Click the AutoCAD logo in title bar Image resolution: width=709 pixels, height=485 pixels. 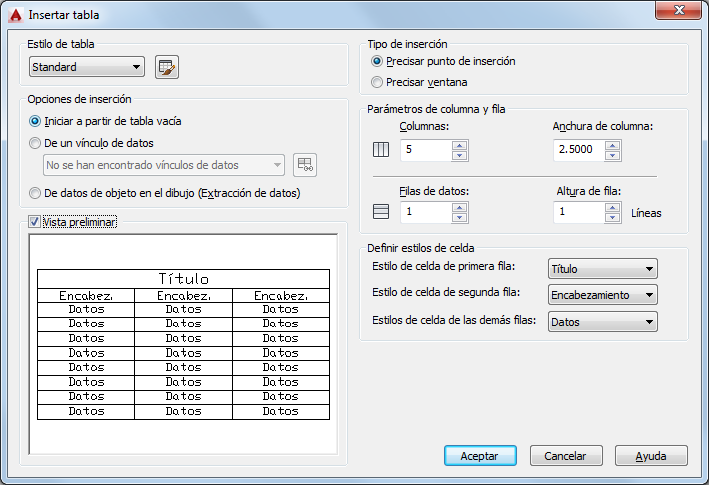15,15
